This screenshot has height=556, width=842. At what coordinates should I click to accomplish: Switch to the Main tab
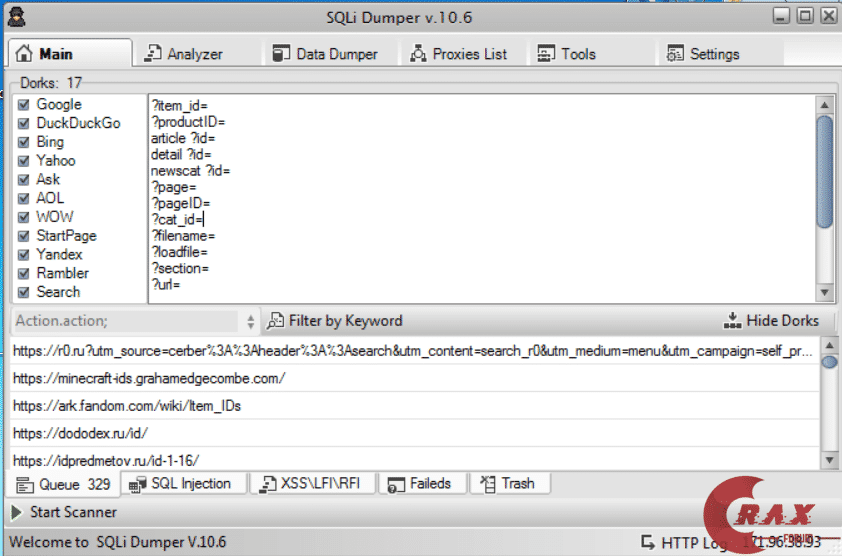pyautogui.click(x=70, y=54)
